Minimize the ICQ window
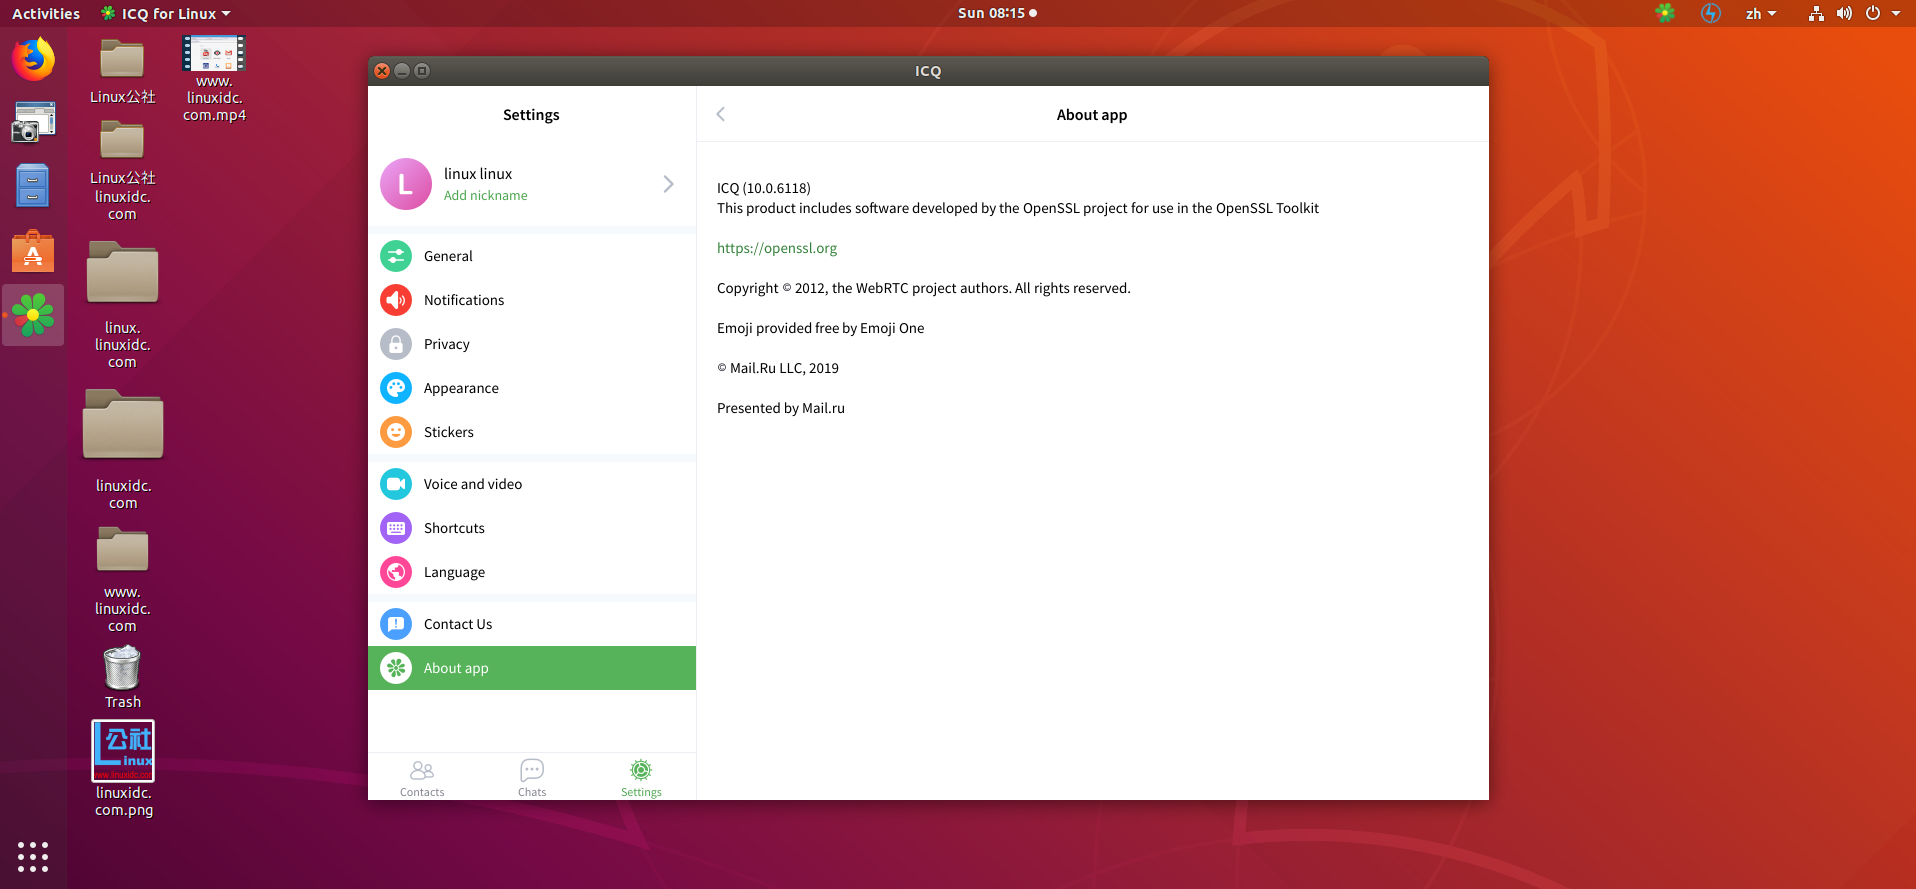 tap(402, 71)
